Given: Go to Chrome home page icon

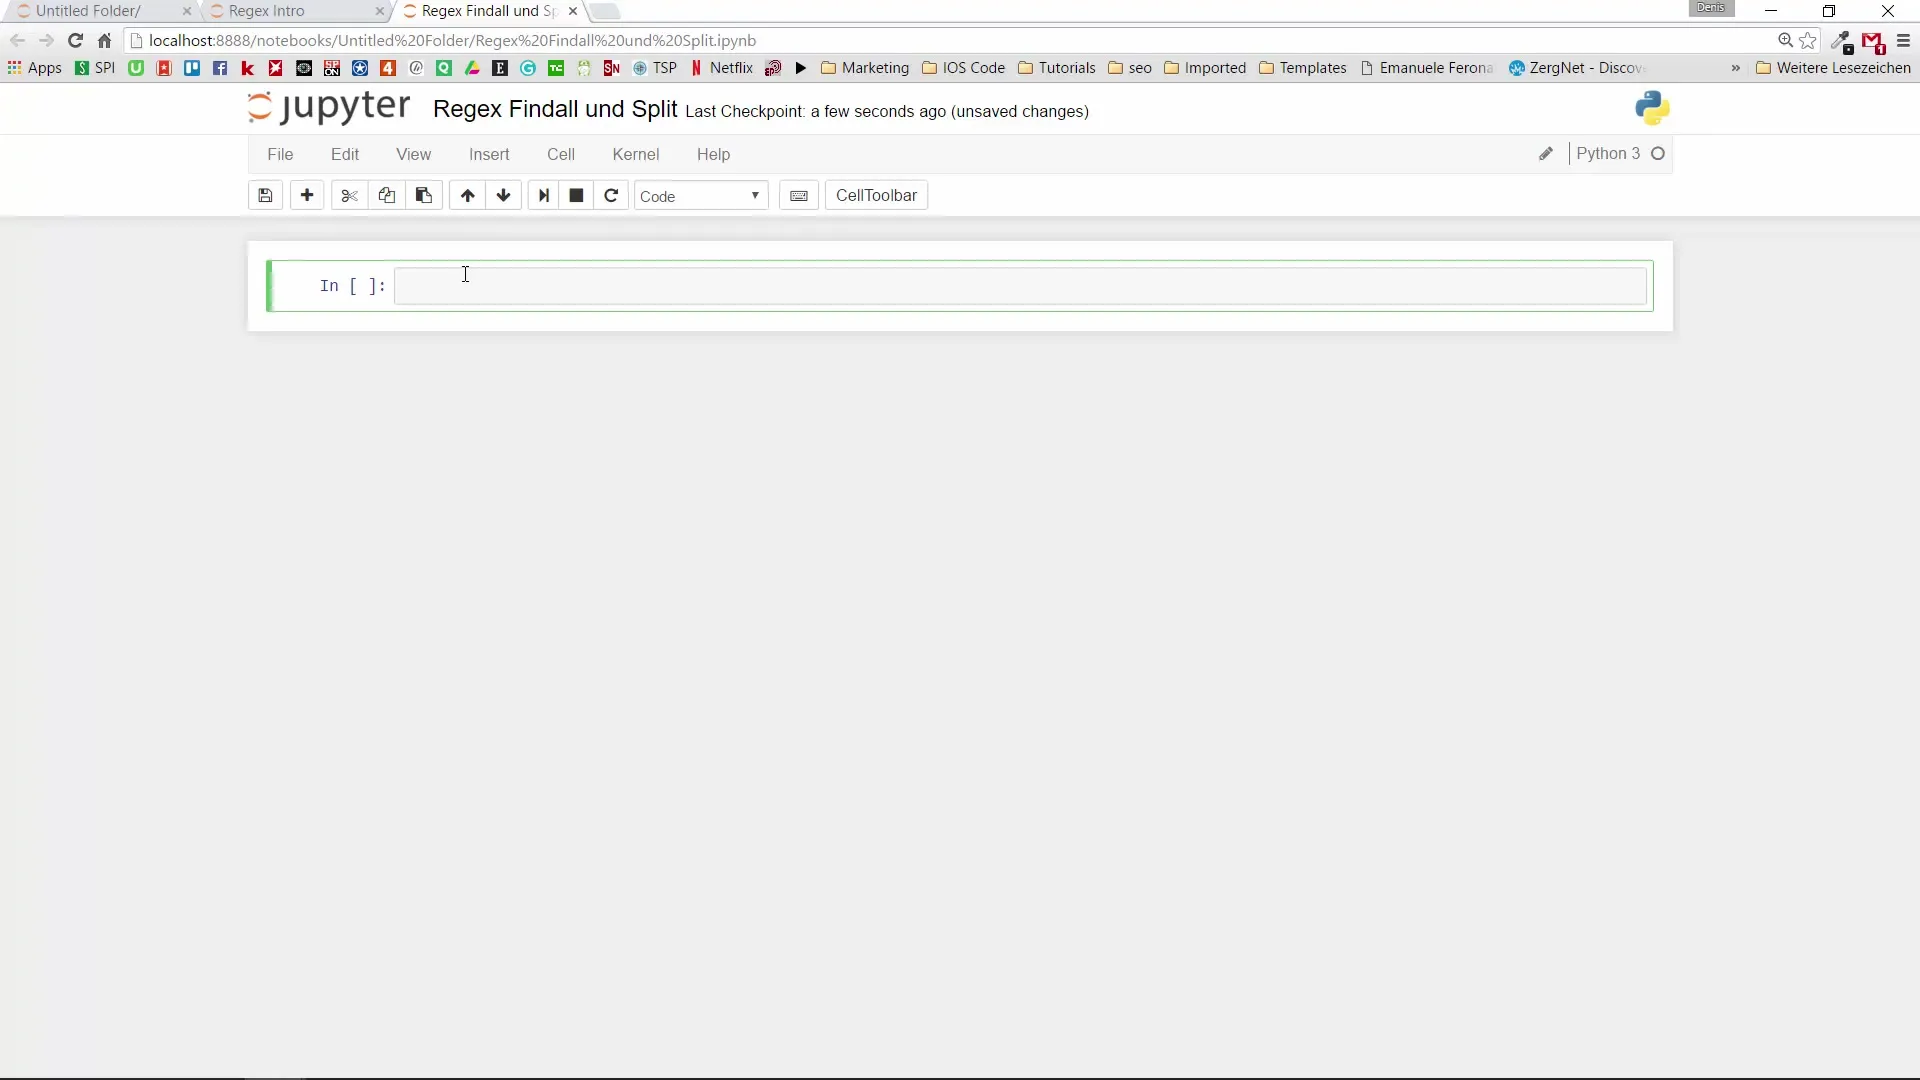Looking at the screenshot, I should point(105,41).
